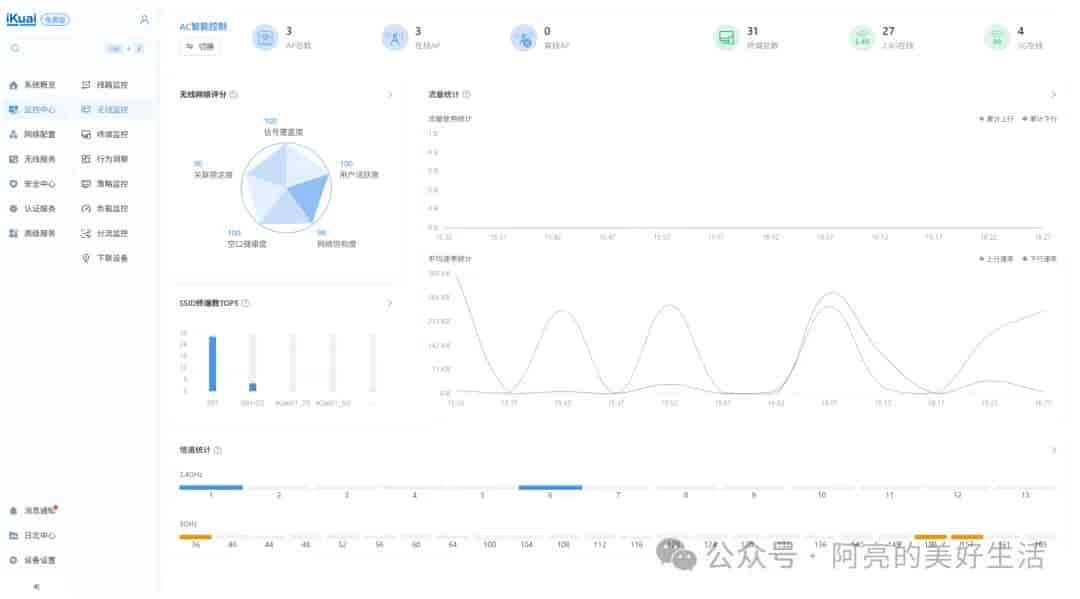The width and height of the screenshot is (1080, 599).
Task: Go to 无线监控 submenu
Action: (105, 109)
